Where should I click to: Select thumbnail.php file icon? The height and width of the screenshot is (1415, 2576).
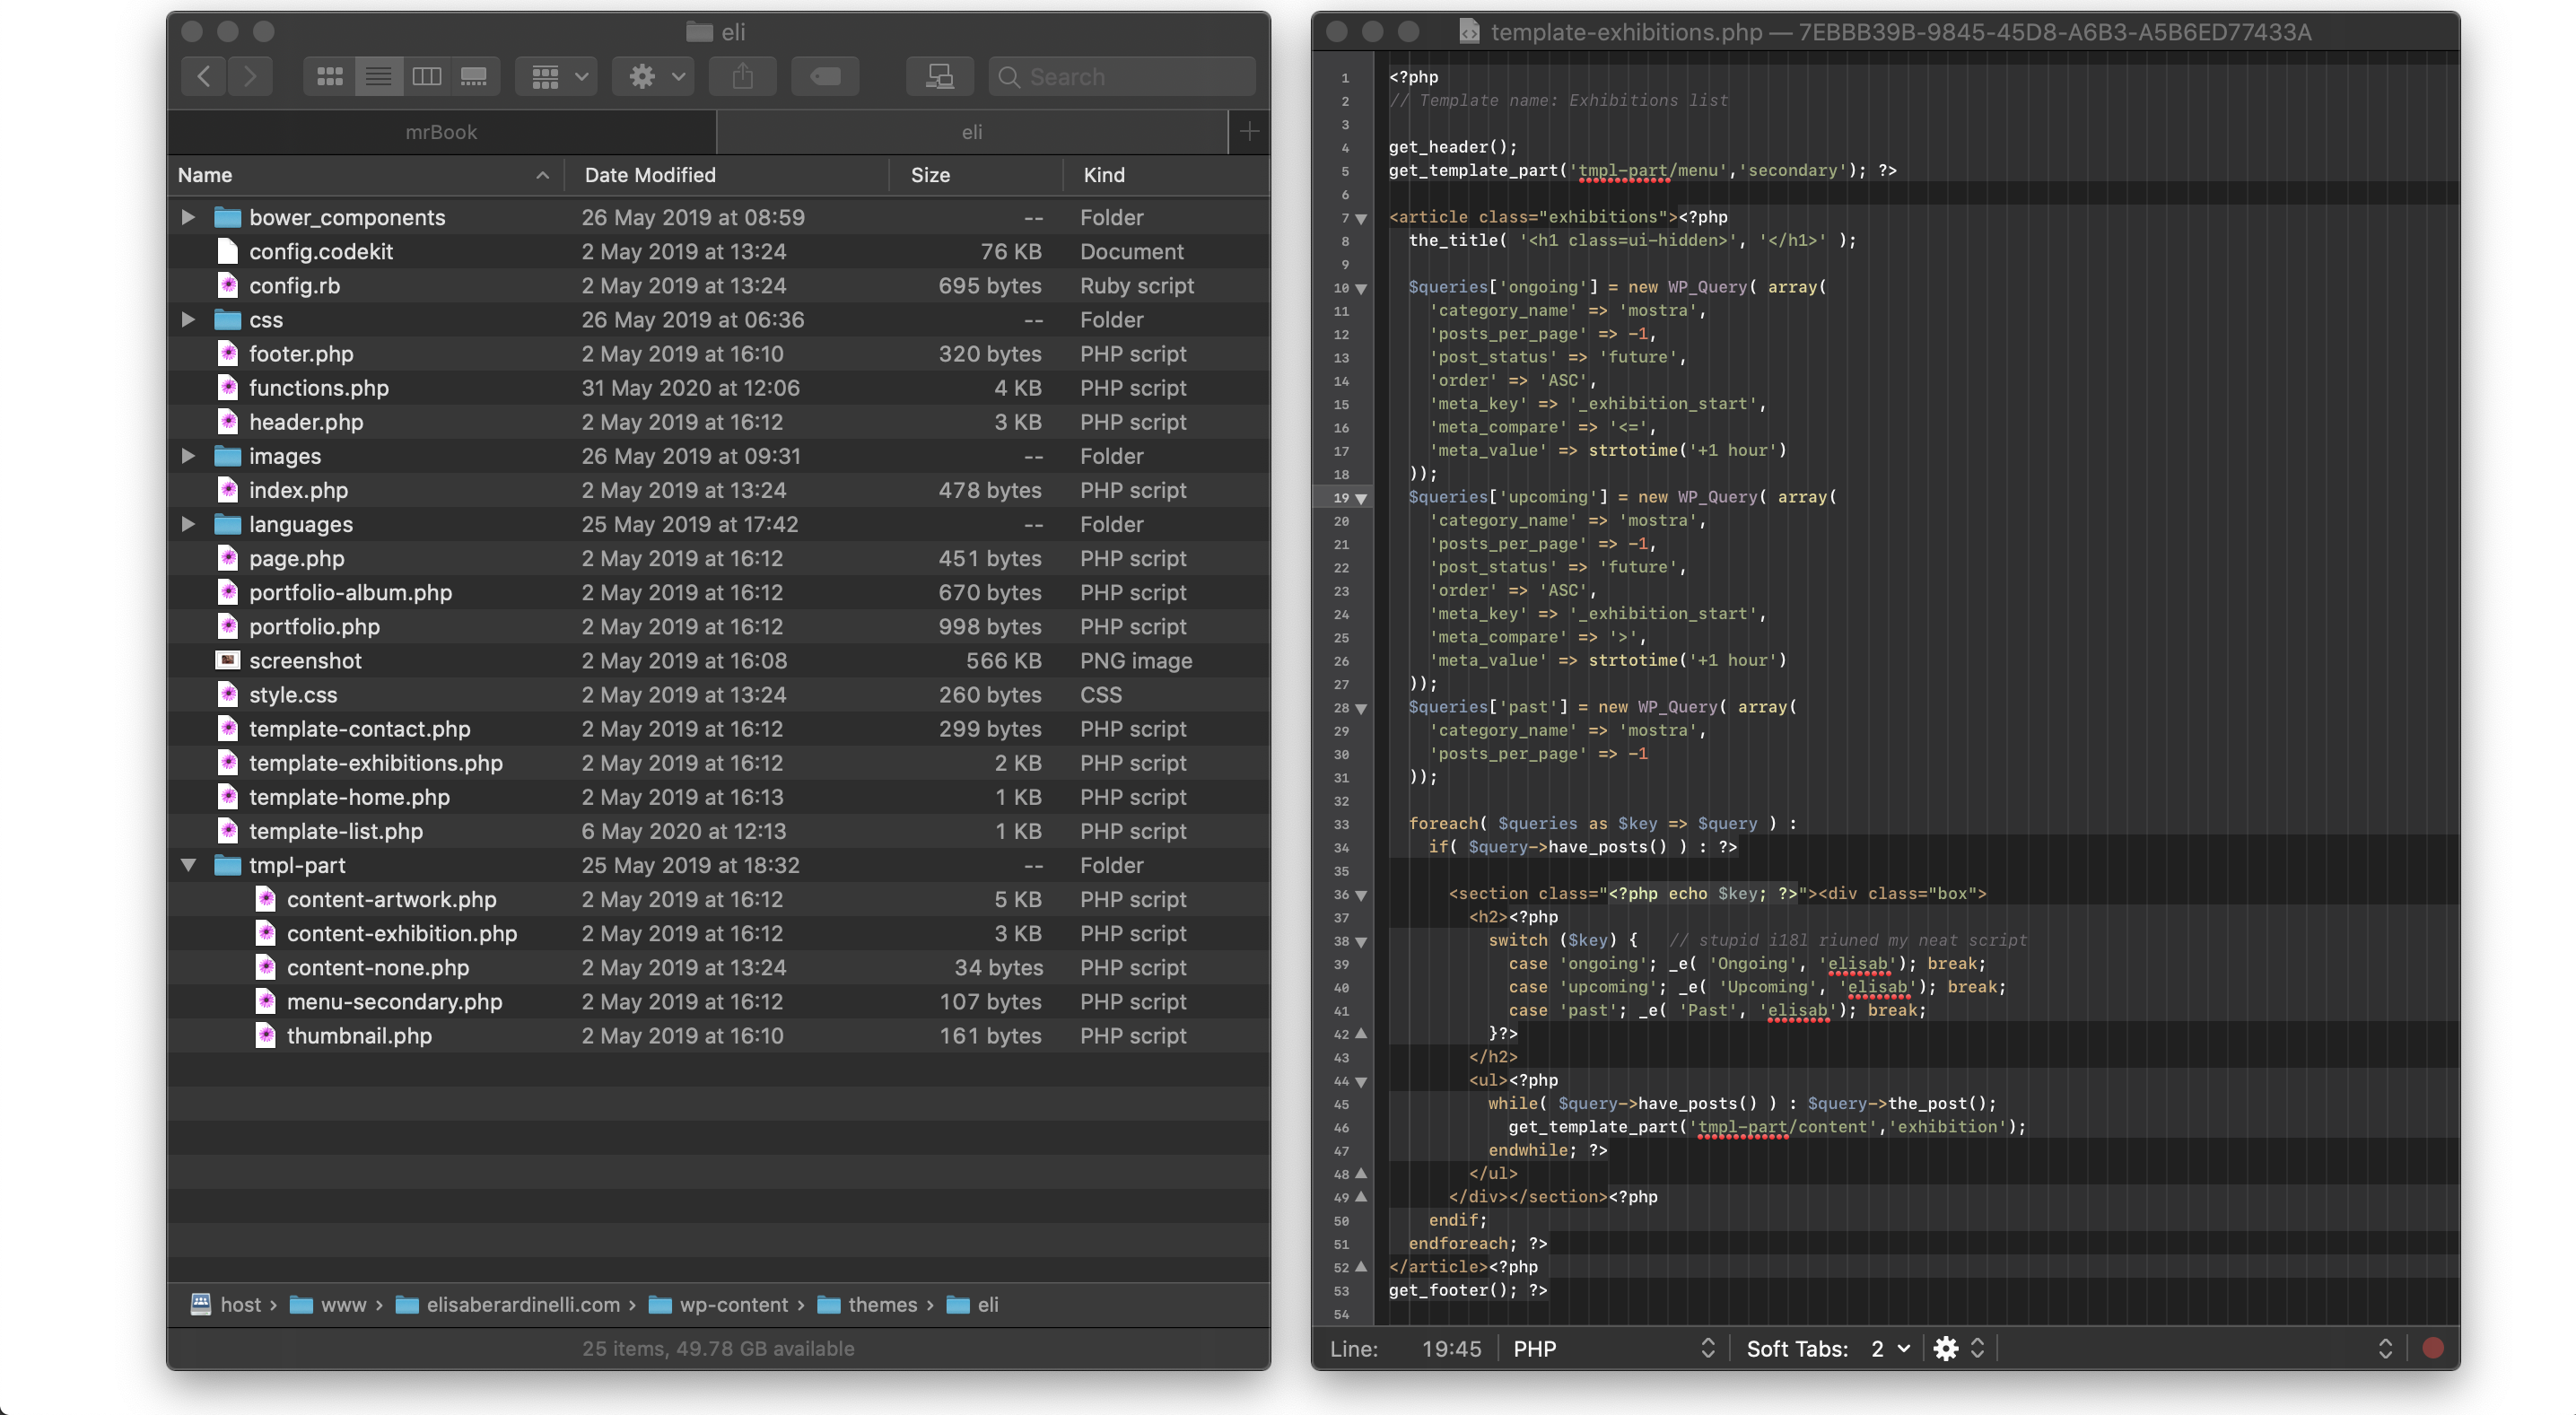coord(265,1035)
